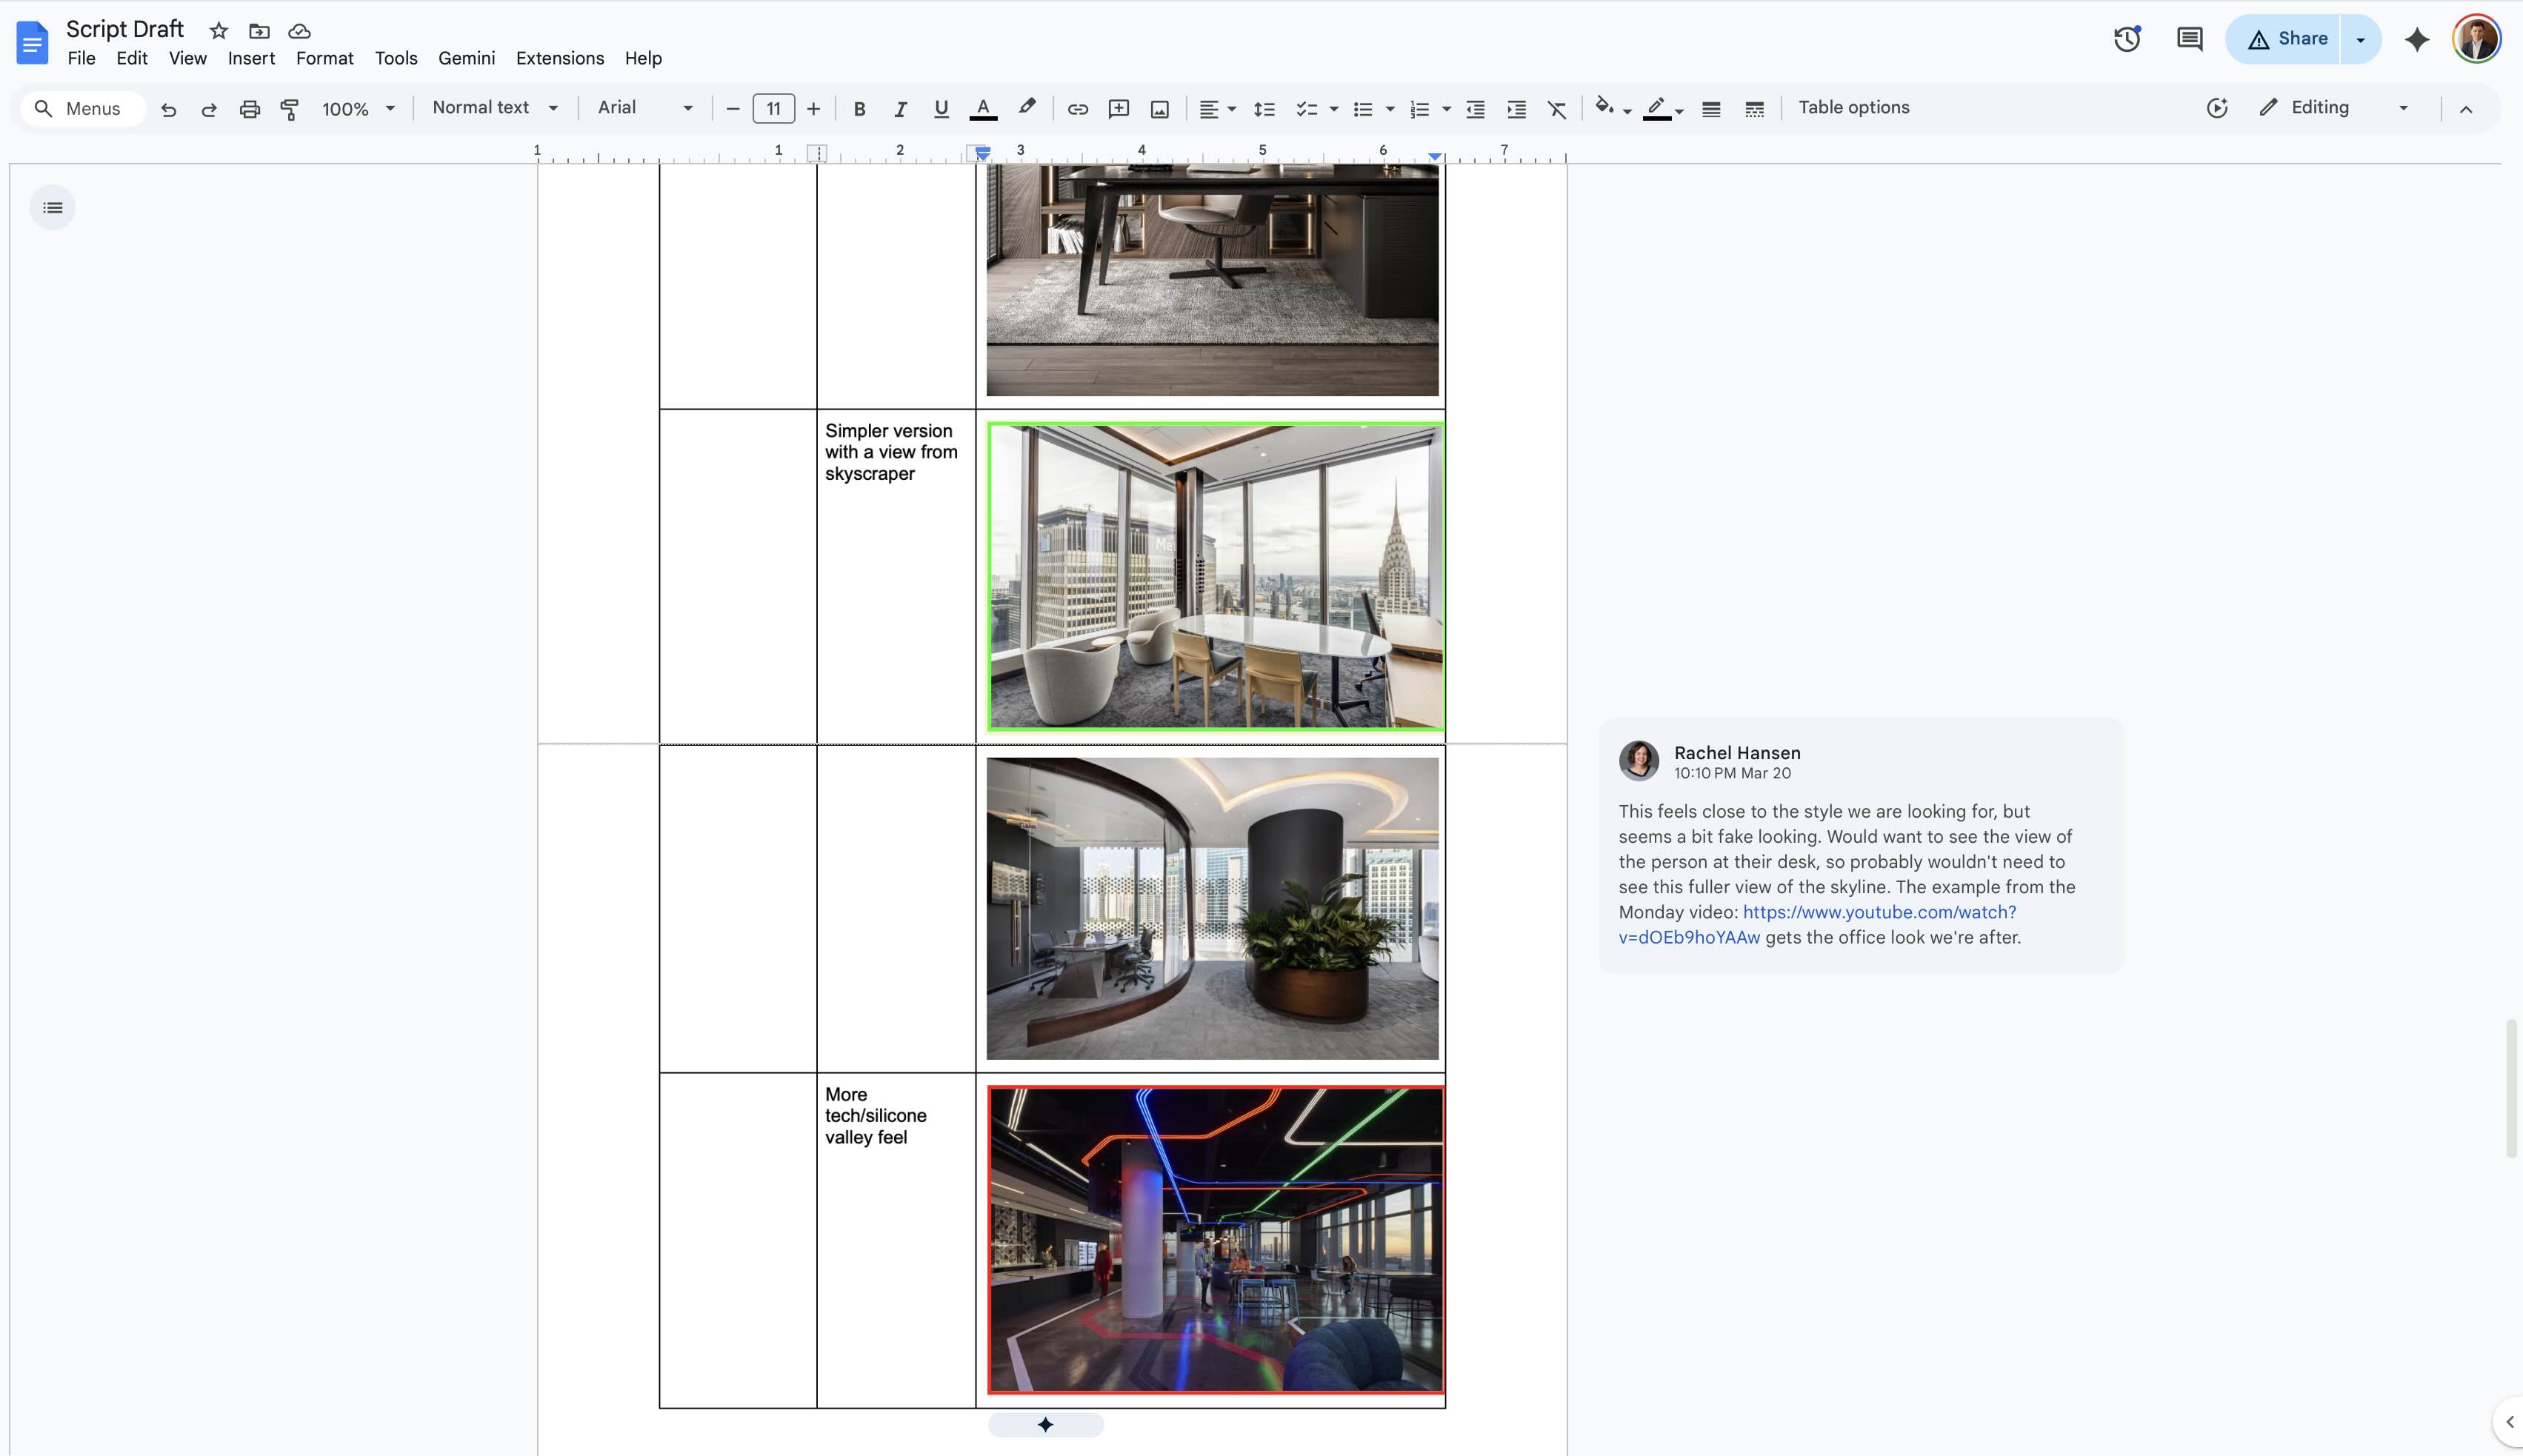Show document outline icon
The width and height of the screenshot is (2523, 1456).
click(53, 208)
